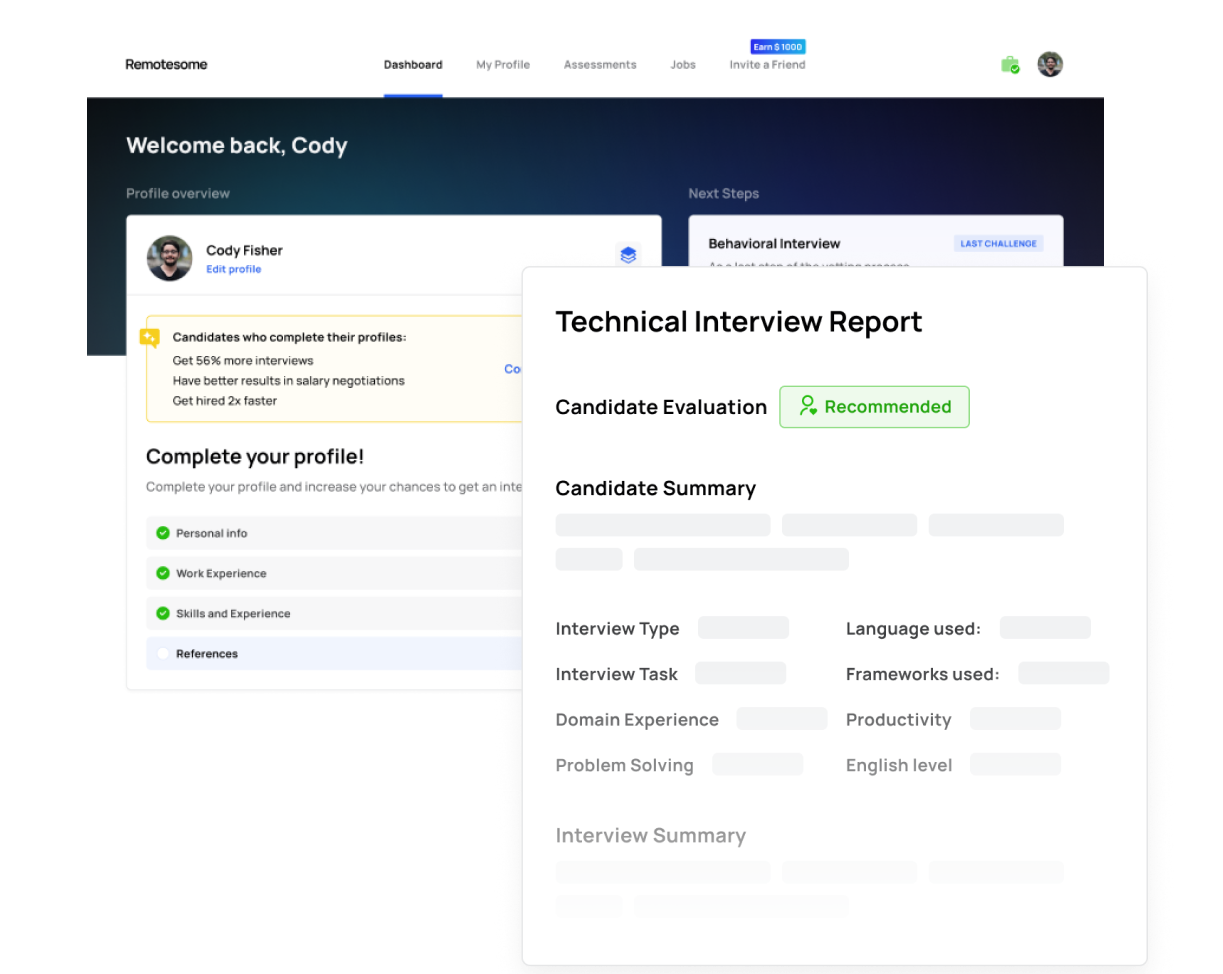Click the stacked layers icon in profile card
Screen dimensions: 1223x974
(628, 255)
